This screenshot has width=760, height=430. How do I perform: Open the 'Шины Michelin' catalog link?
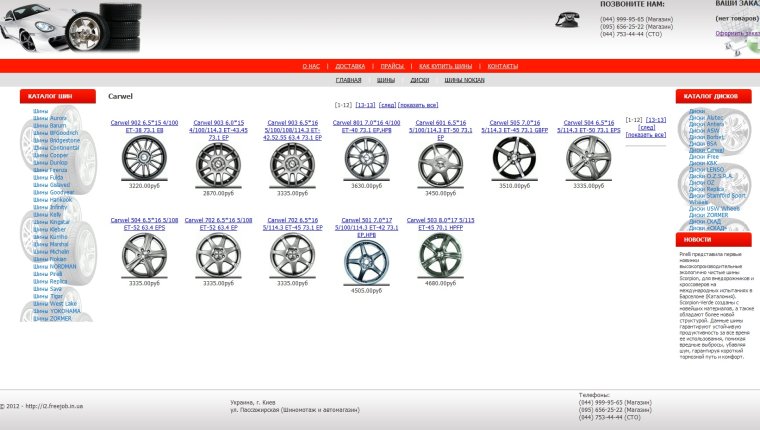pos(51,253)
